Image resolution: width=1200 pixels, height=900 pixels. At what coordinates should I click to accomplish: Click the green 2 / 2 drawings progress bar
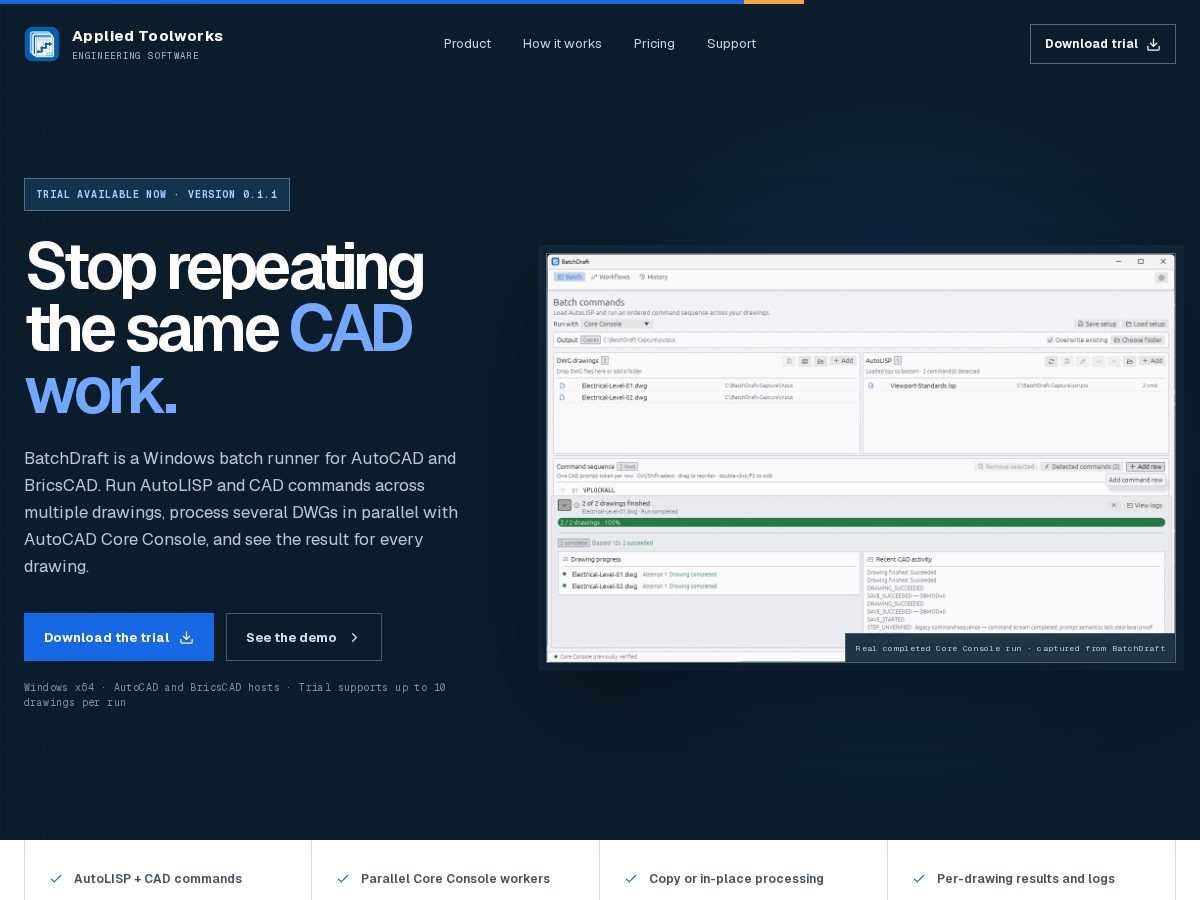point(861,522)
